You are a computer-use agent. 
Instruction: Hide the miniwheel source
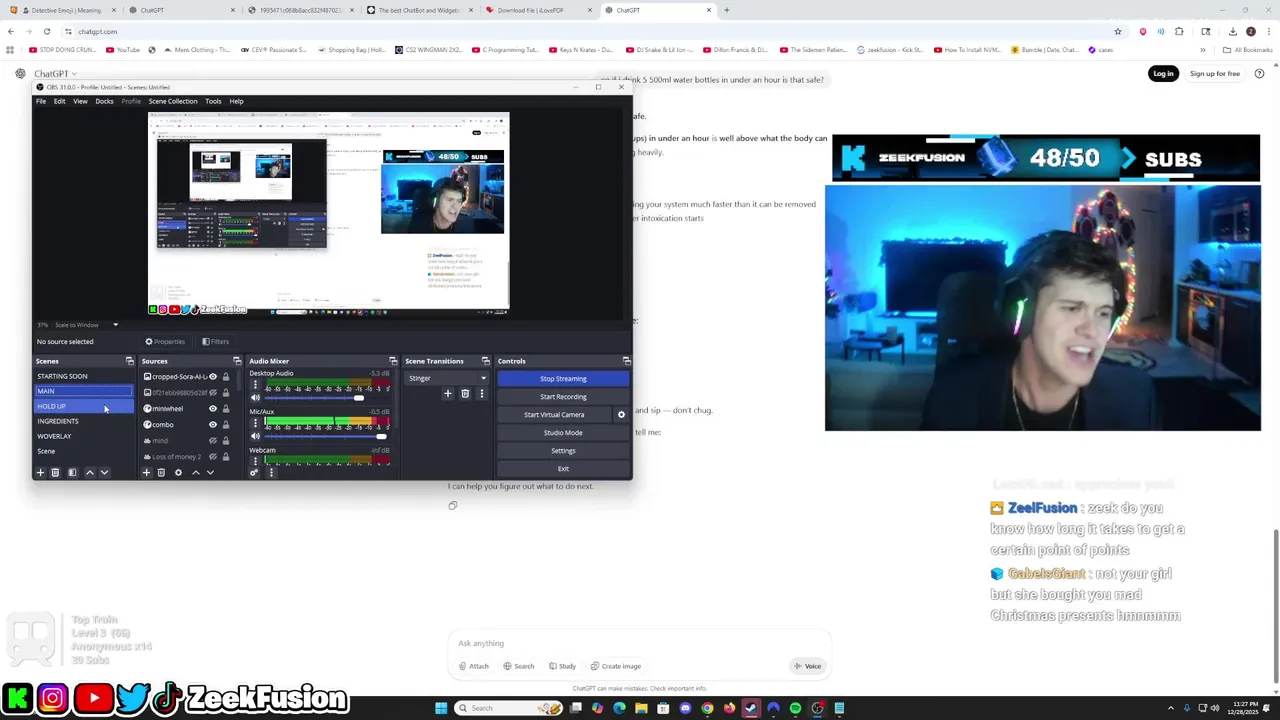212,409
